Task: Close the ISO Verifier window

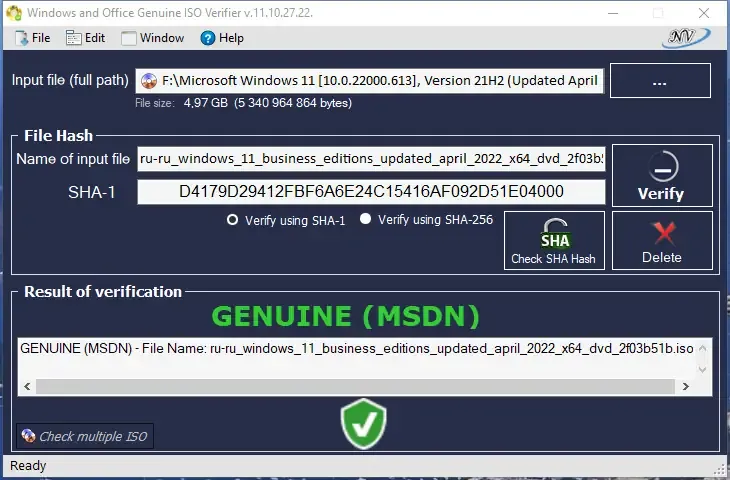Action: [x=704, y=13]
